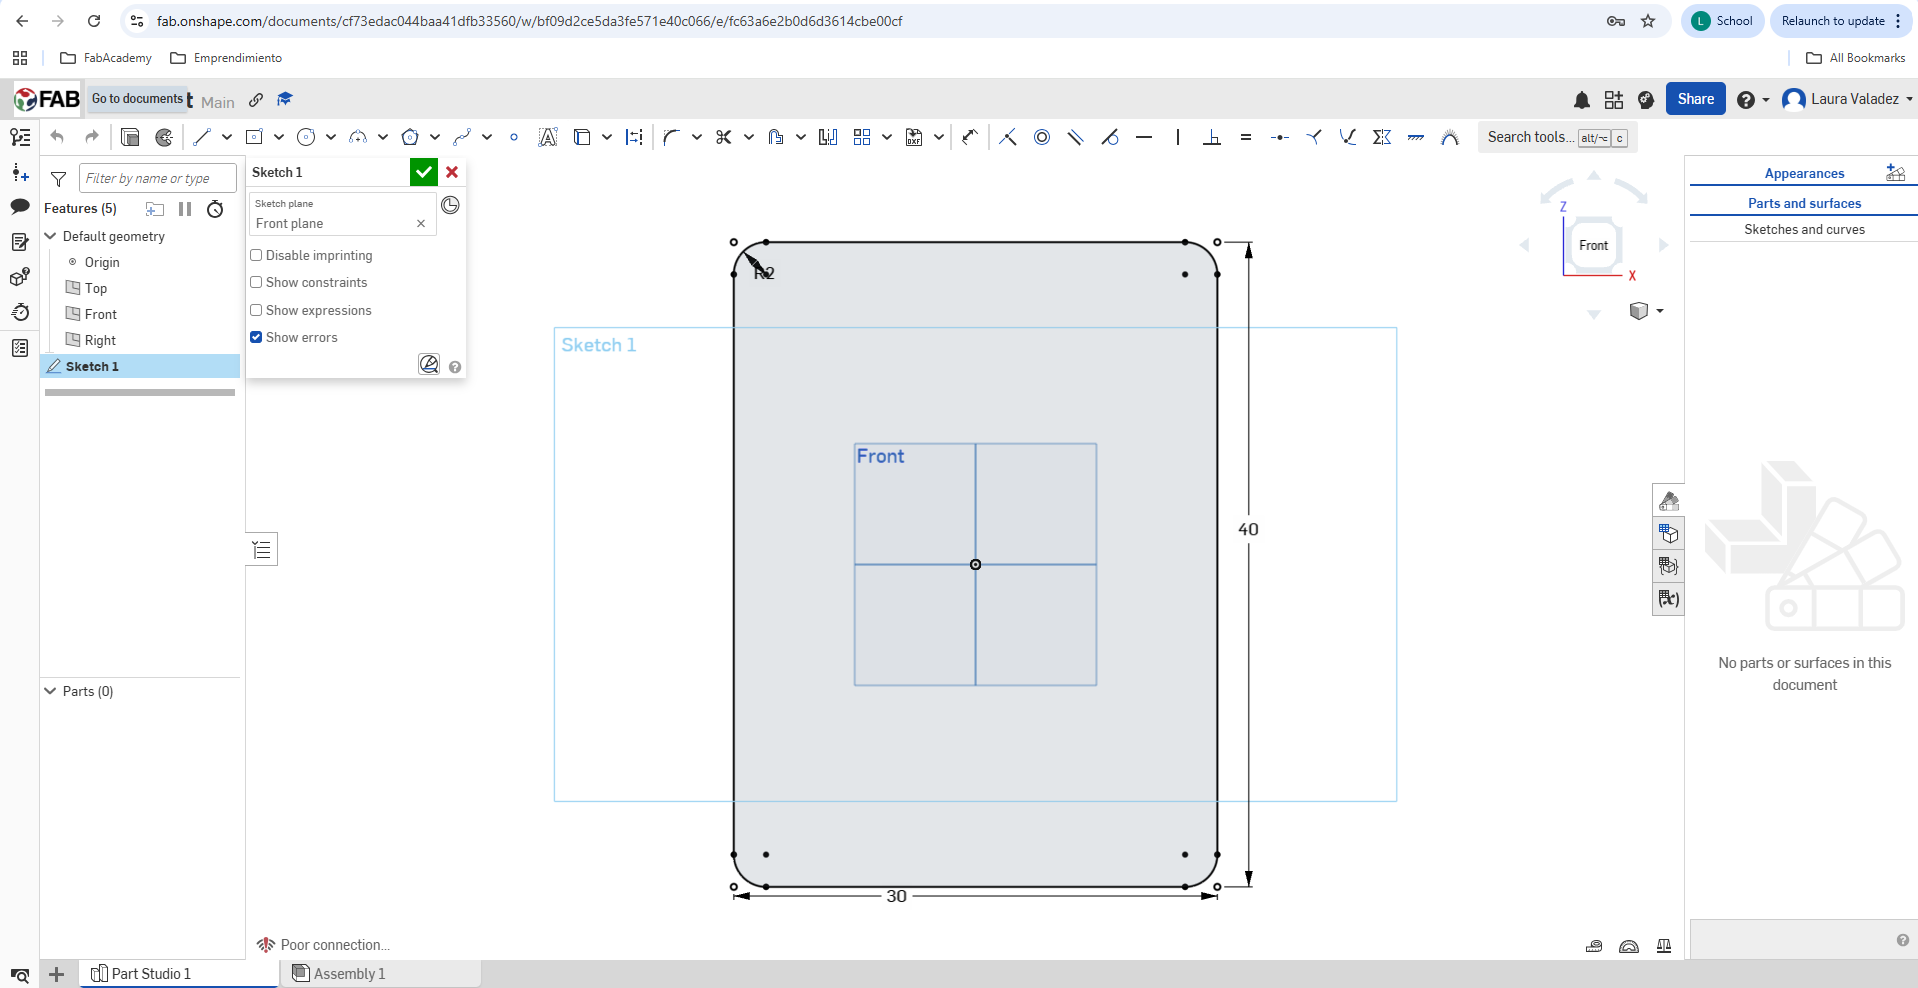Expand the Line tool dropdown arrow
This screenshot has width=1918, height=988.
tap(227, 137)
